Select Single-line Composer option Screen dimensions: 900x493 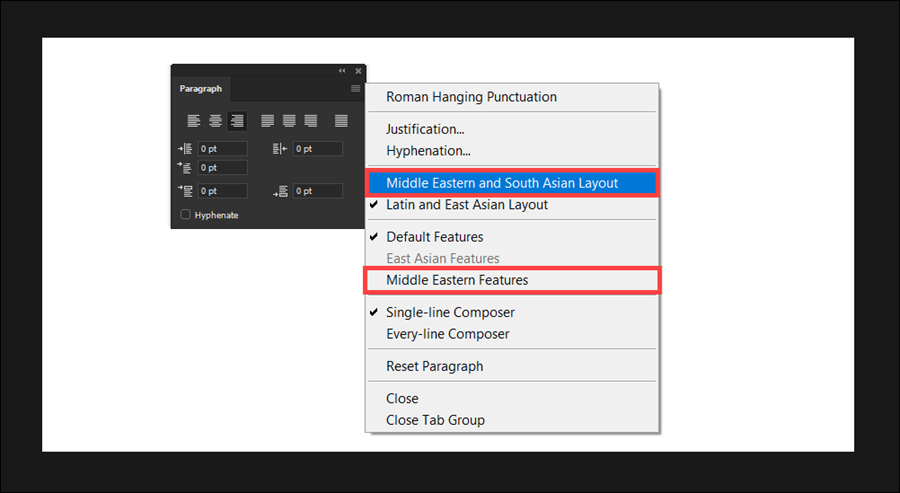[512, 313]
